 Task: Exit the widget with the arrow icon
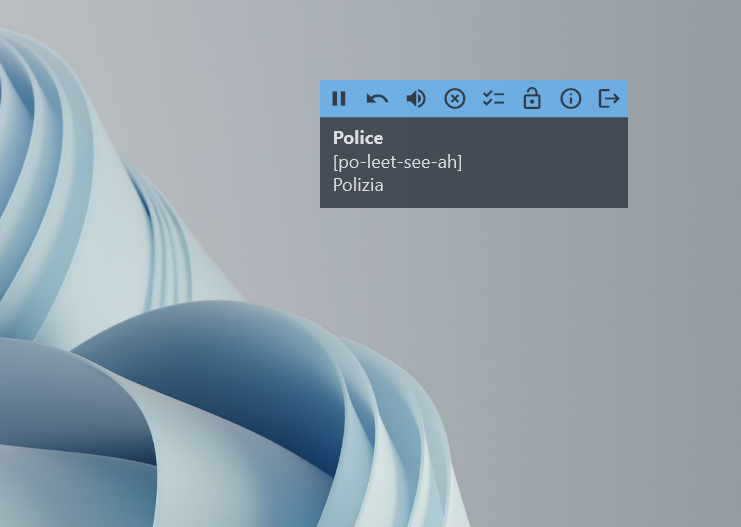609,99
